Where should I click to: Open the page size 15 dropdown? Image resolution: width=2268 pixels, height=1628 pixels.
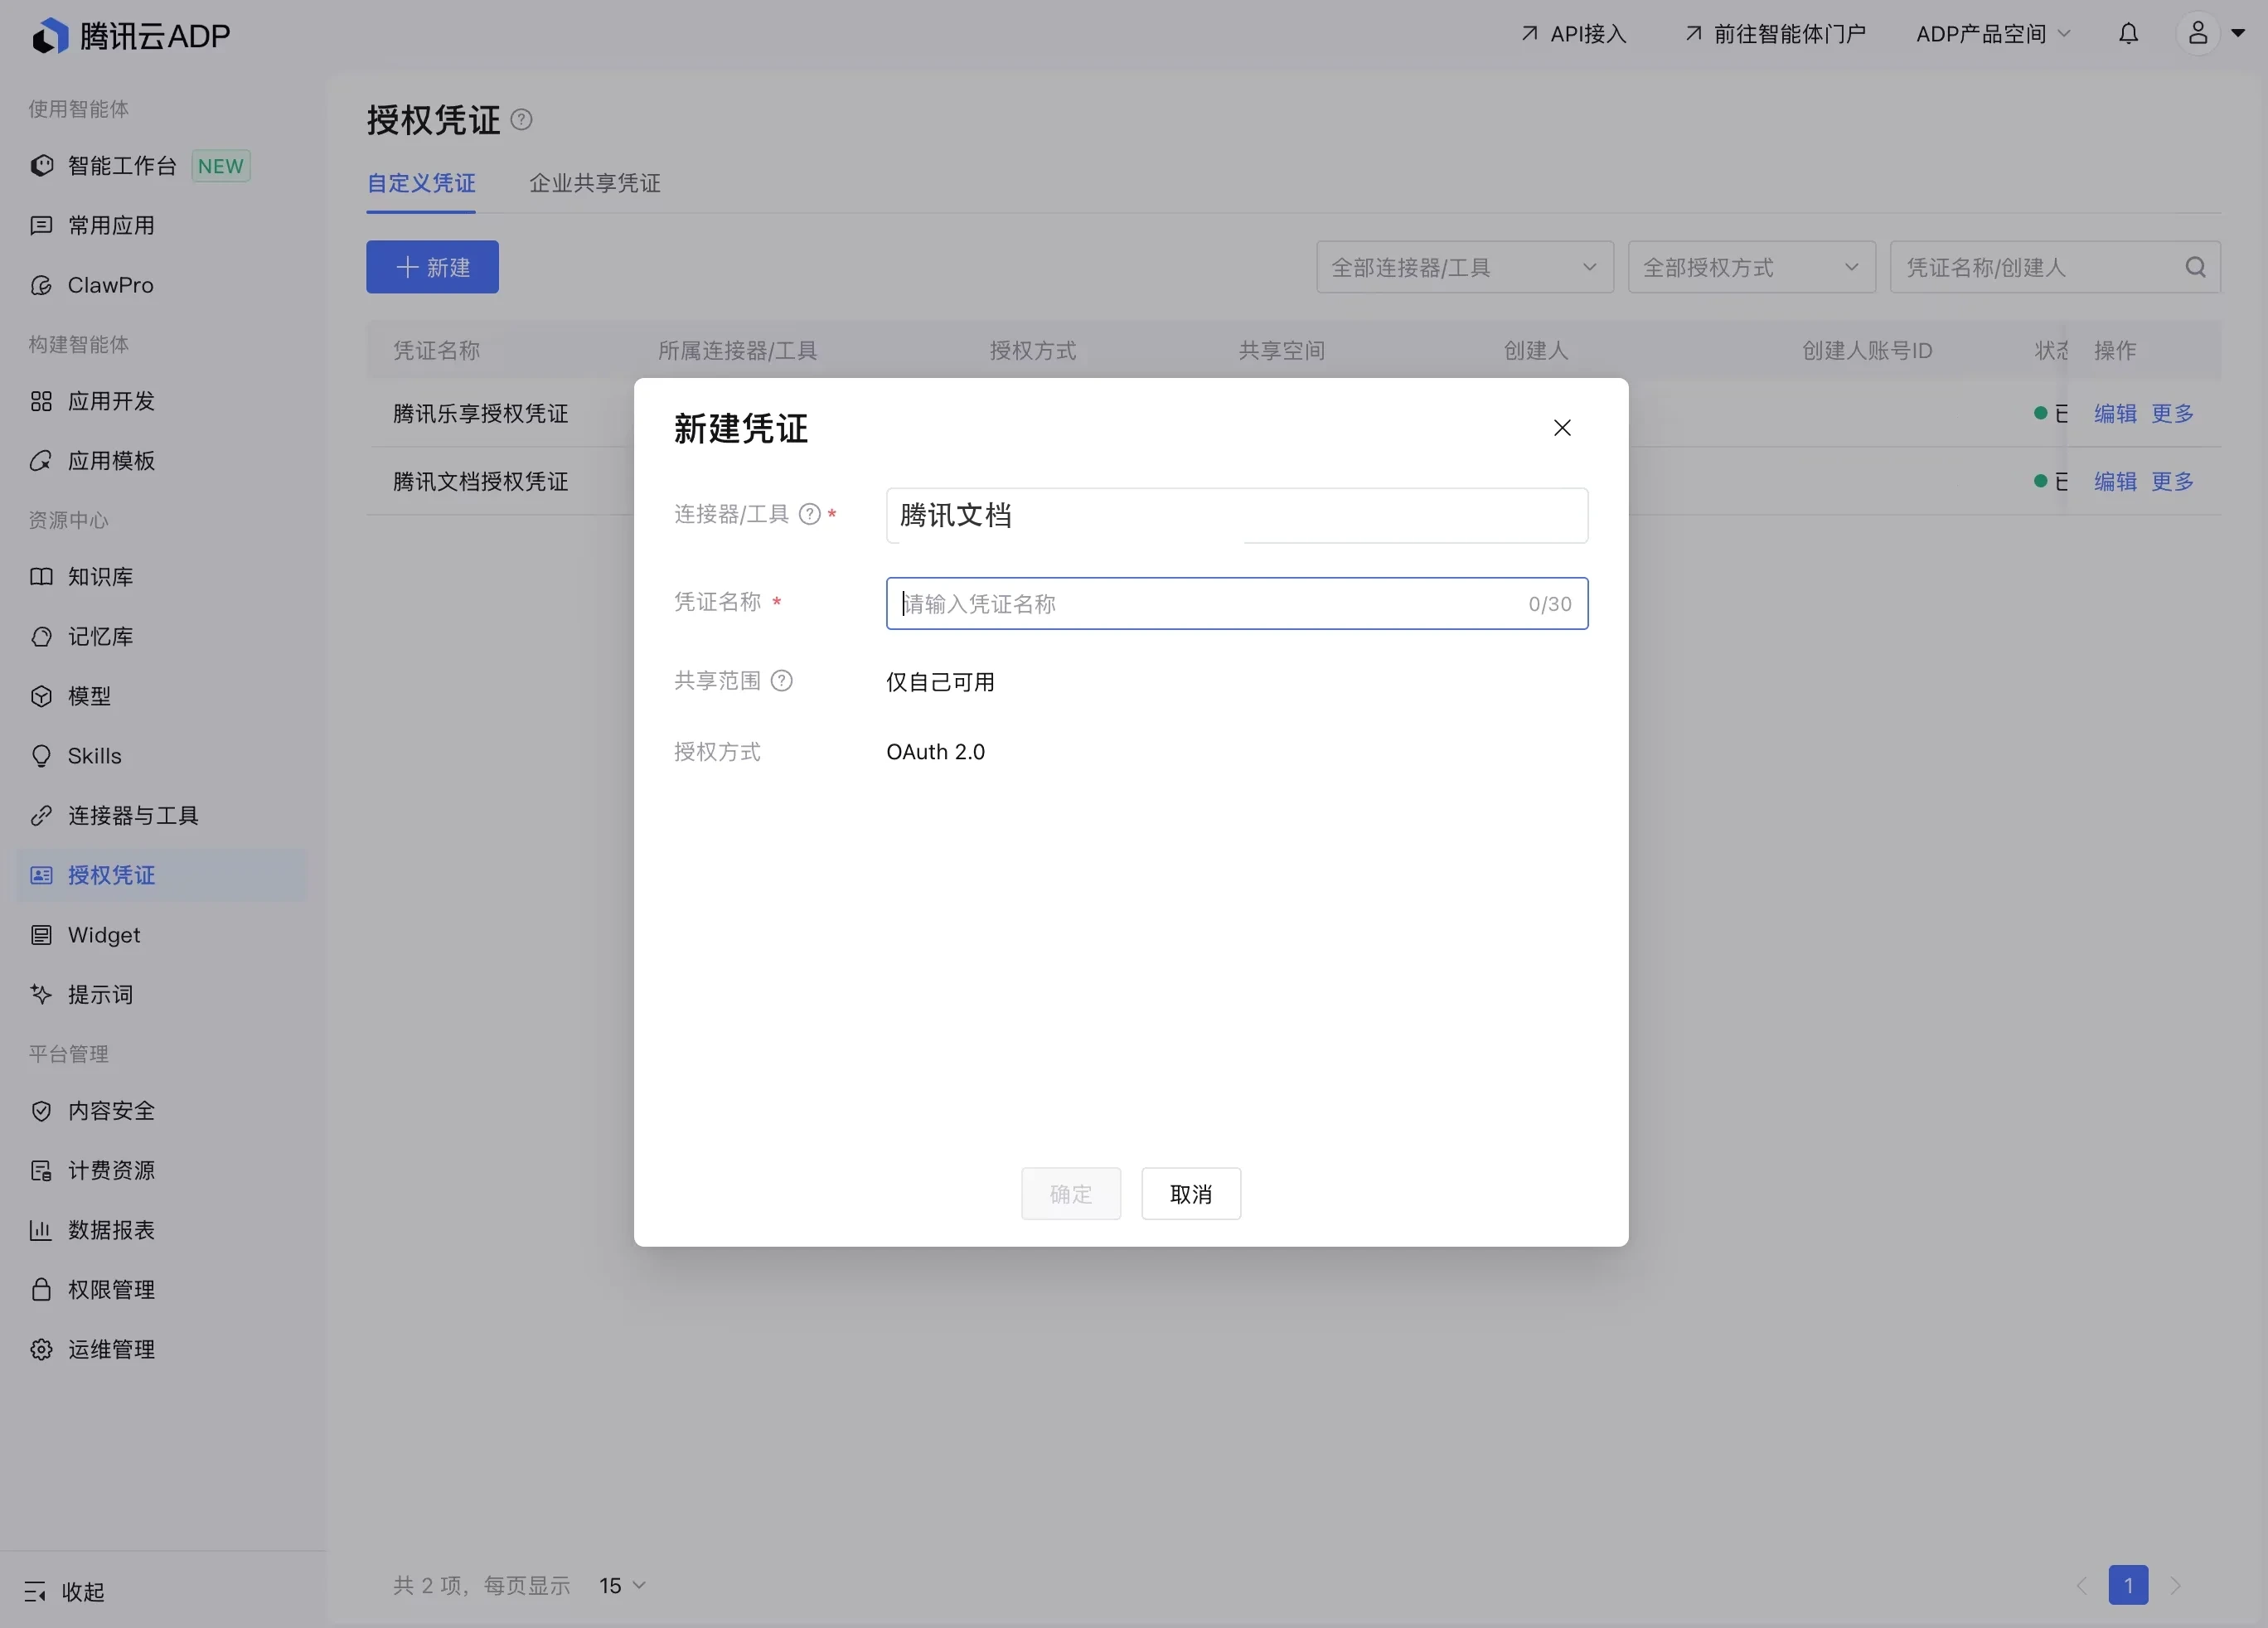(622, 1585)
